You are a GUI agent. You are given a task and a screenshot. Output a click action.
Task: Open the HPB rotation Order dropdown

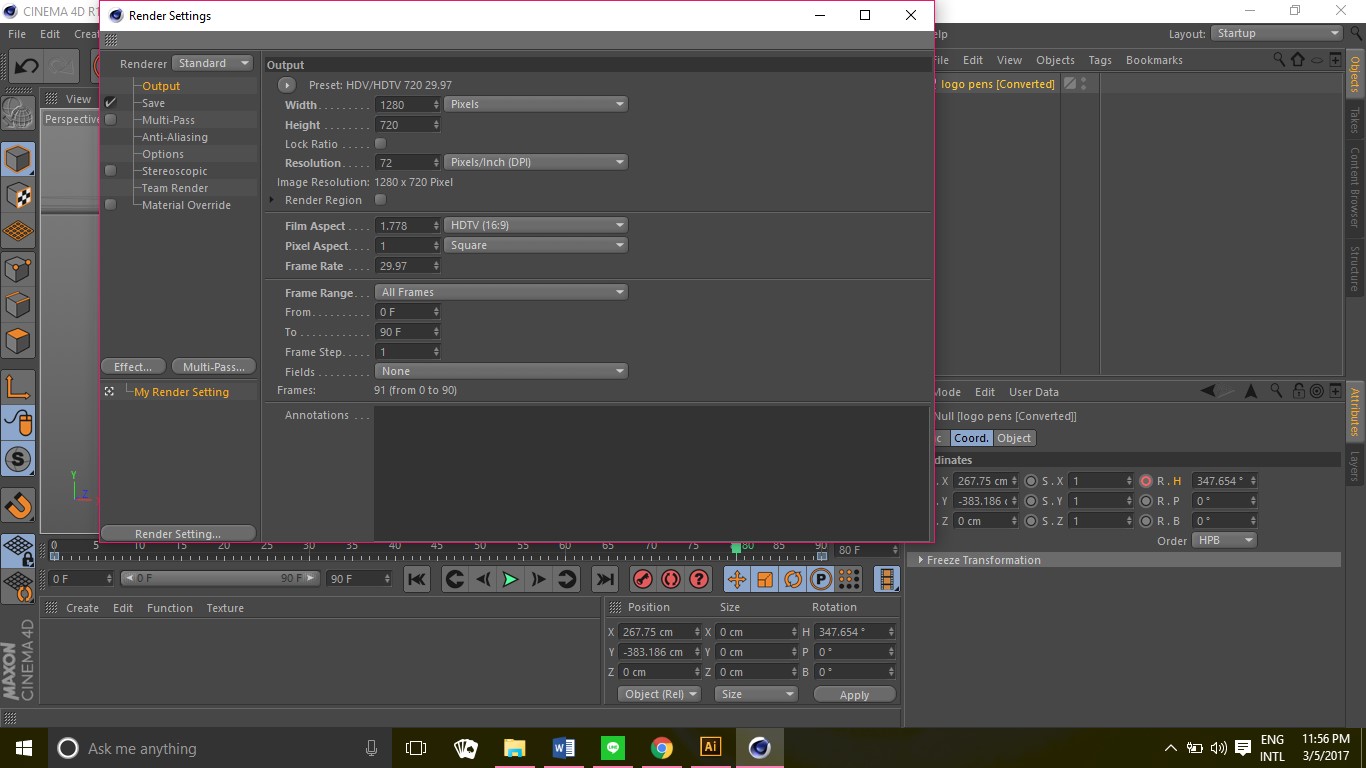pos(1224,540)
